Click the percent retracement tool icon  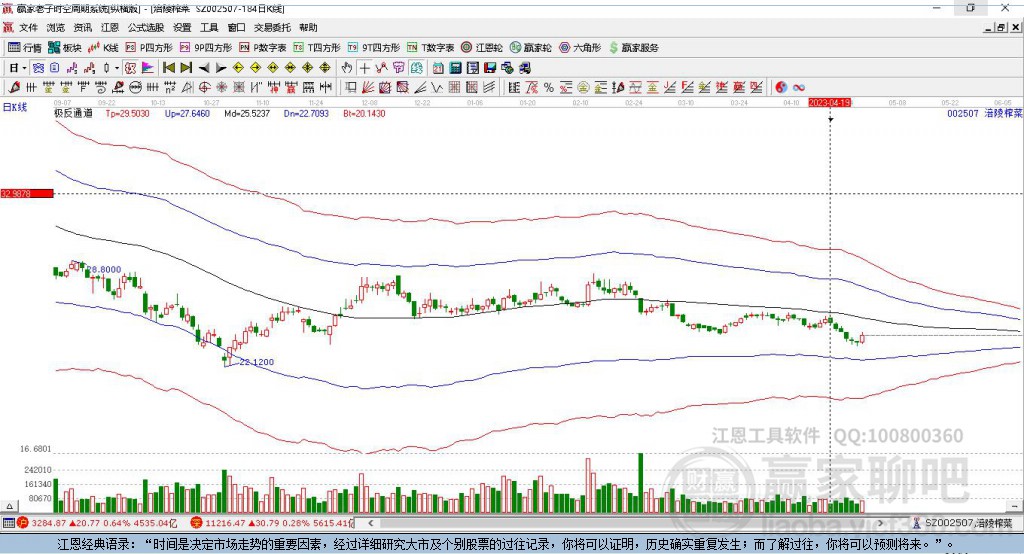click(x=549, y=88)
